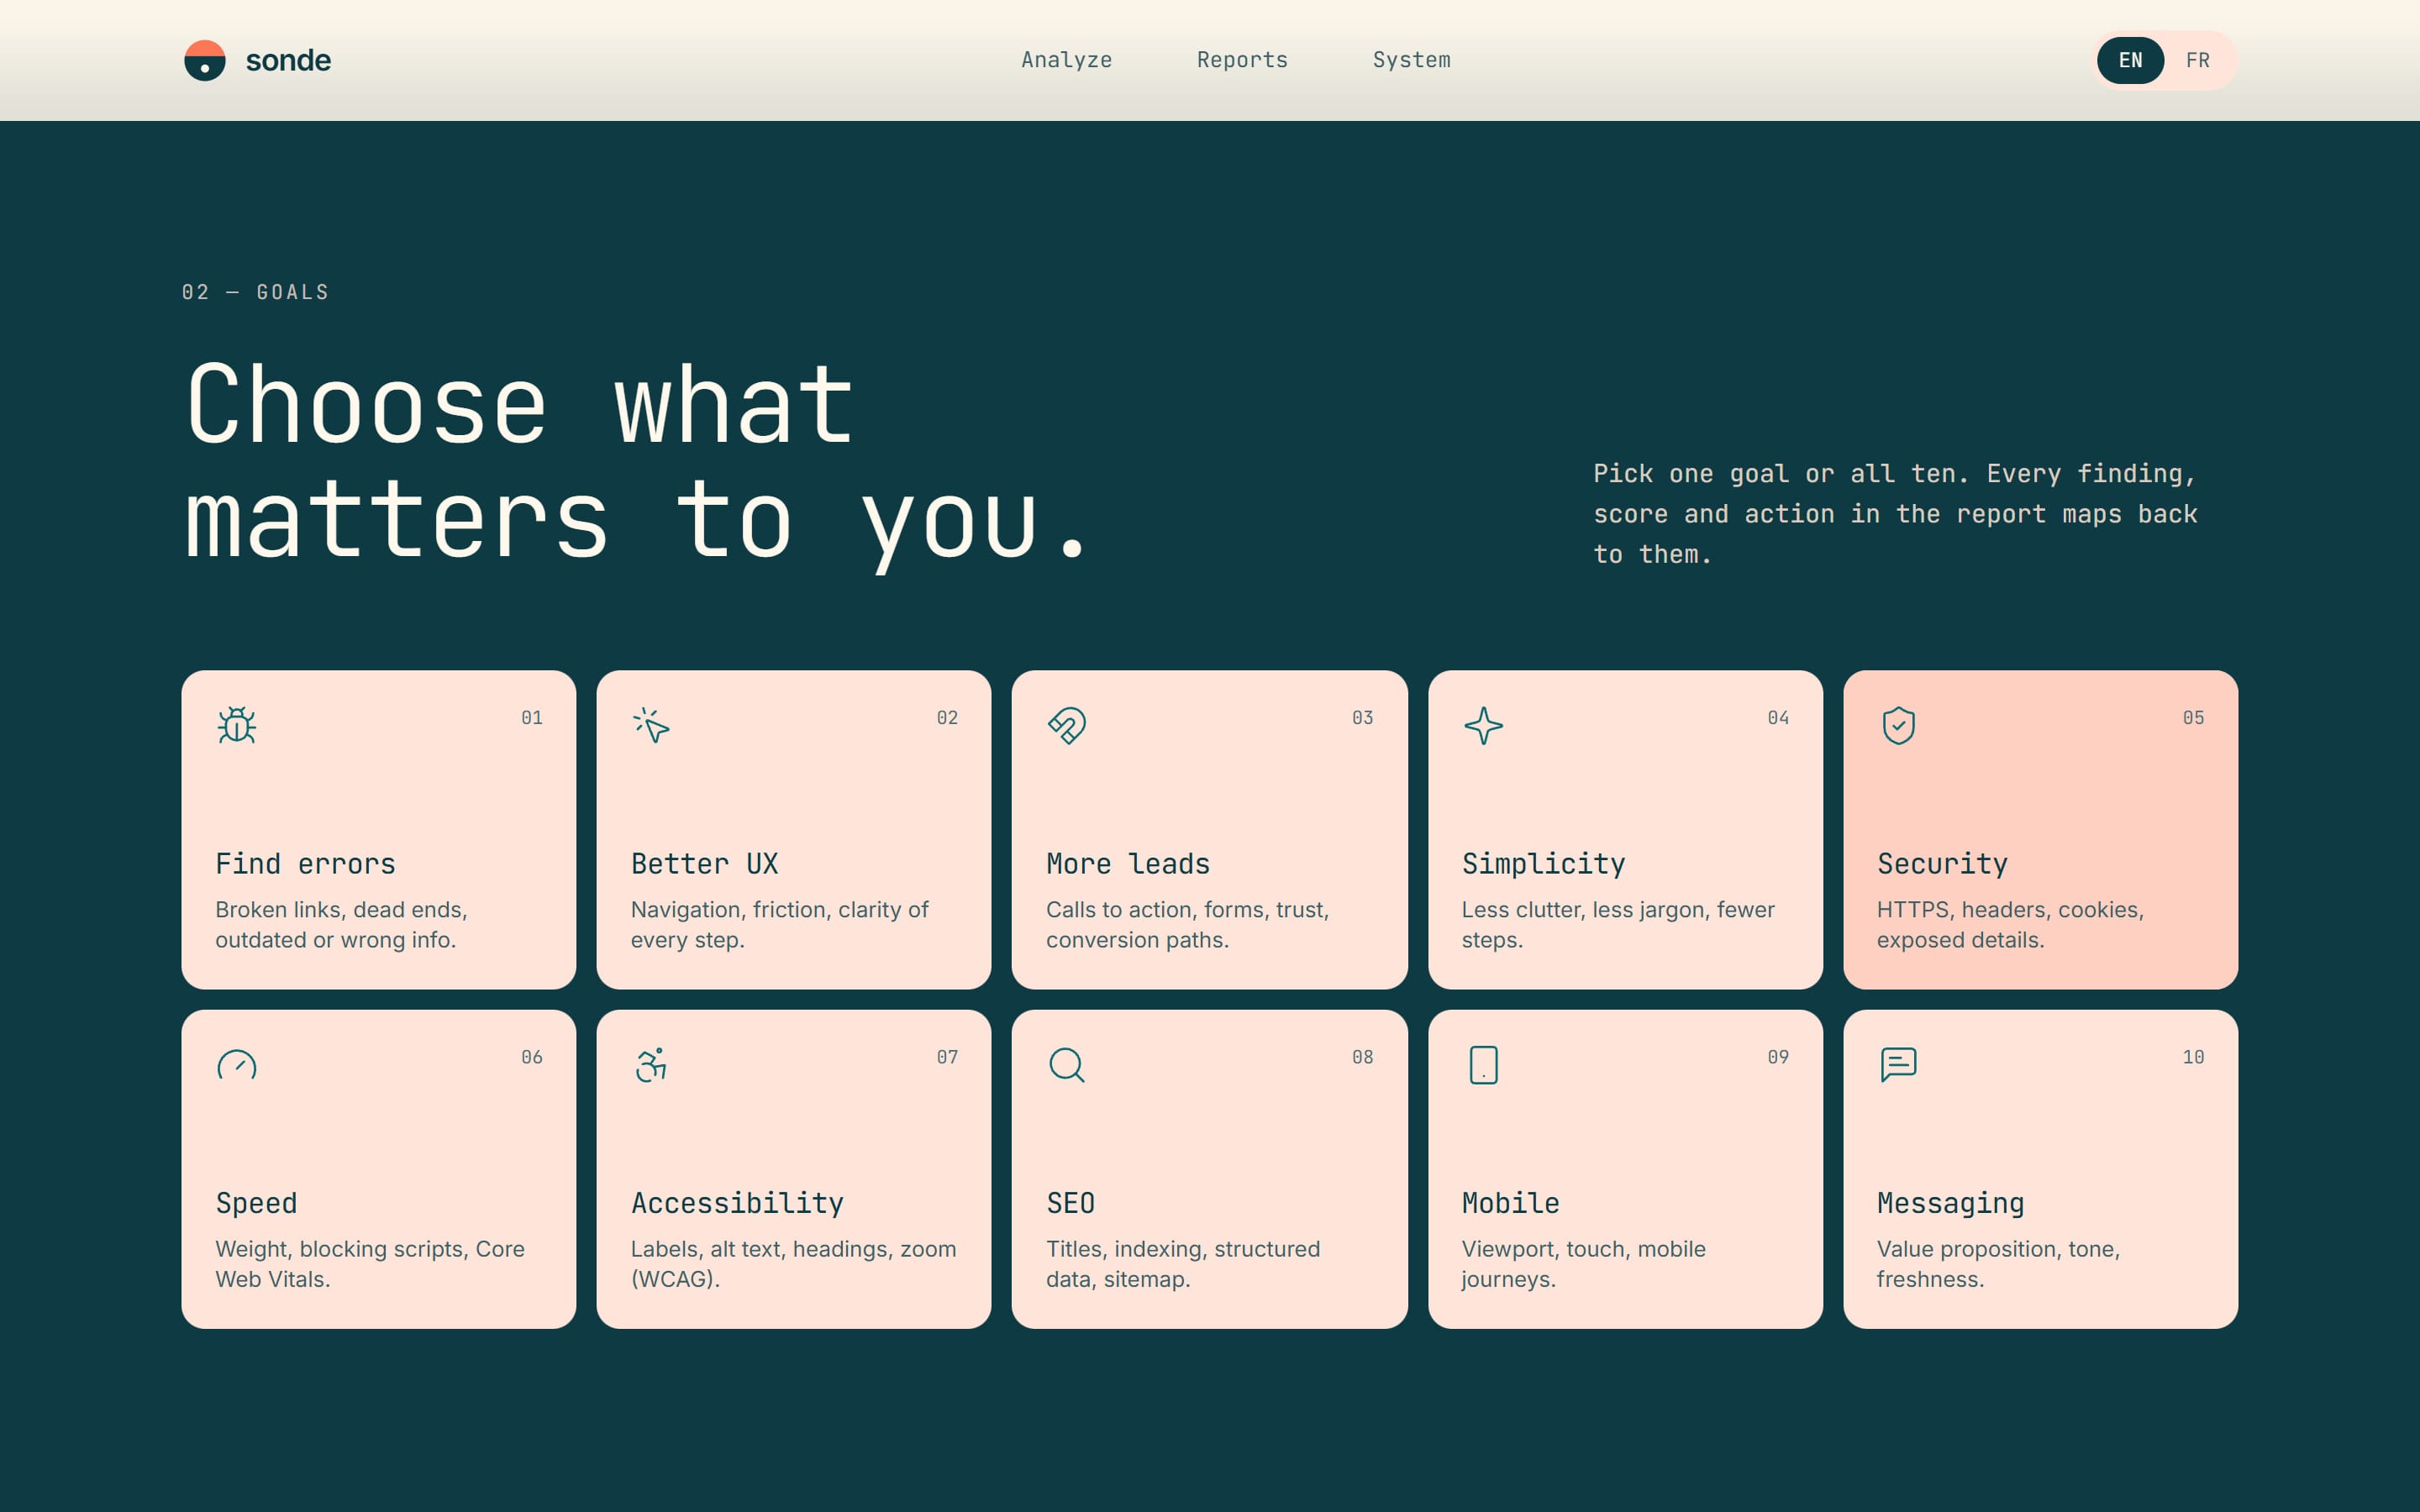This screenshot has height=1512, width=2420.
Task: Choose the SEO goal title
Action: (1070, 1203)
